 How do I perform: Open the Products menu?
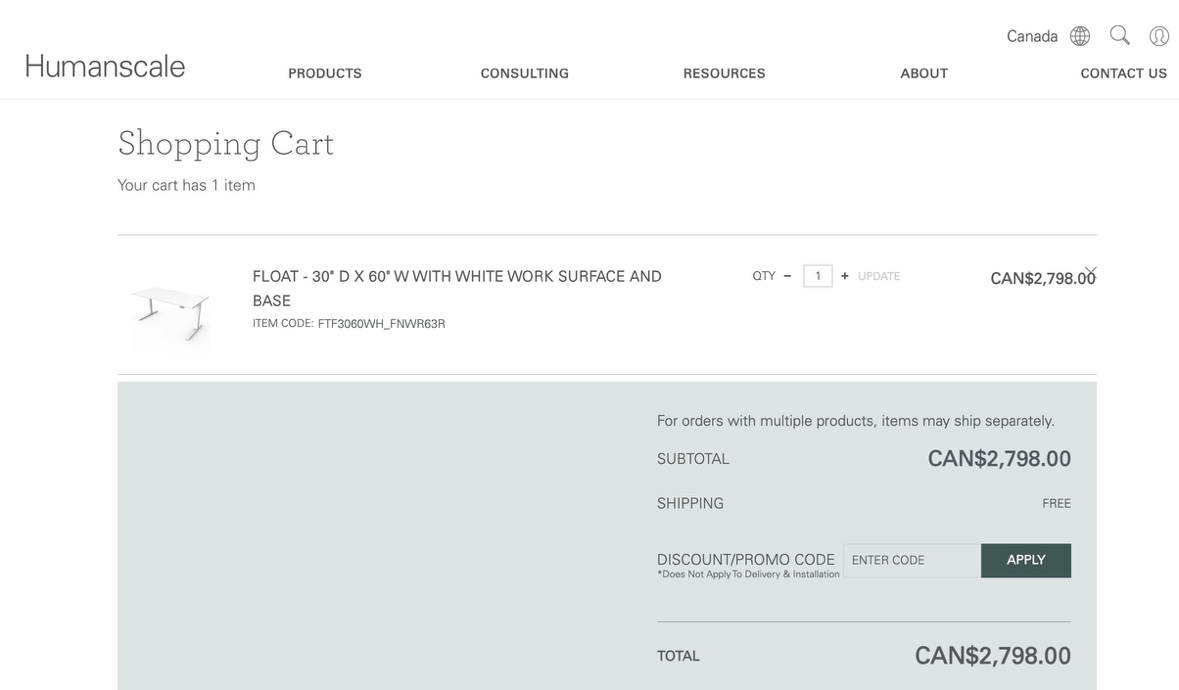pyautogui.click(x=325, y=74)
